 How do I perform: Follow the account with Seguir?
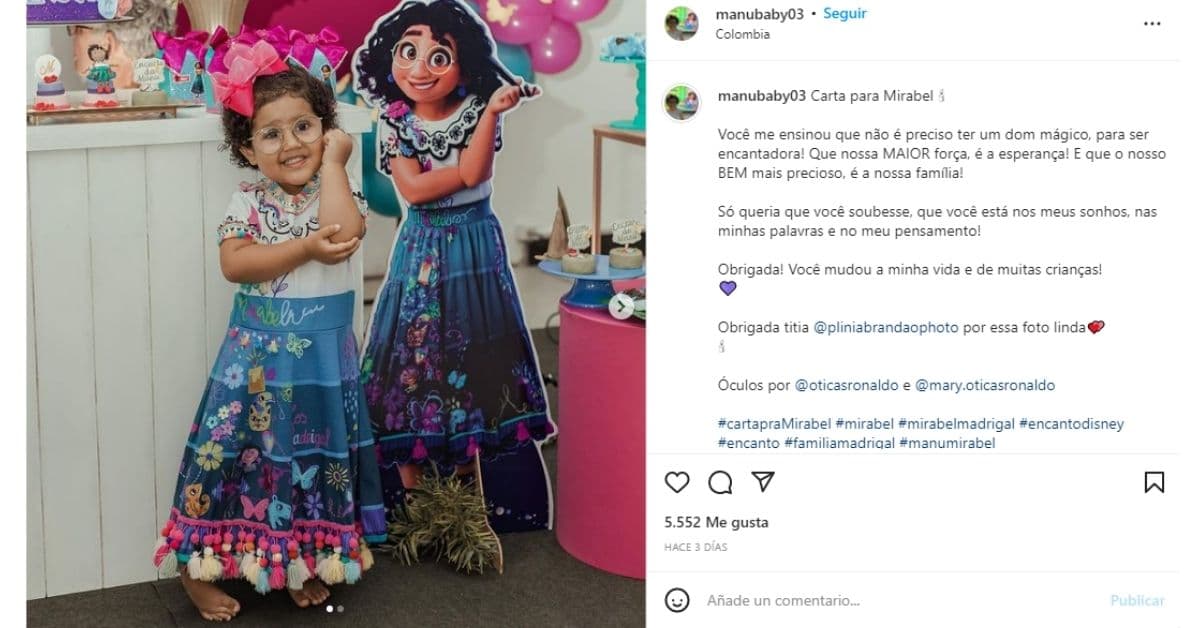point(845,14)
